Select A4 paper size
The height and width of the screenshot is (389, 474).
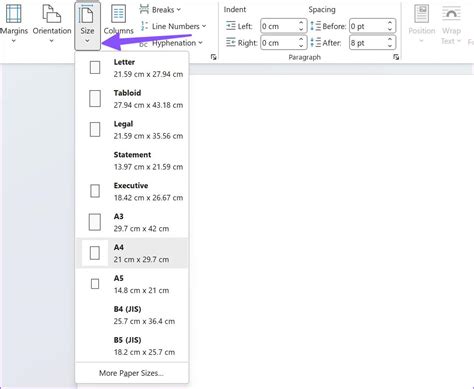click(132, 253)
